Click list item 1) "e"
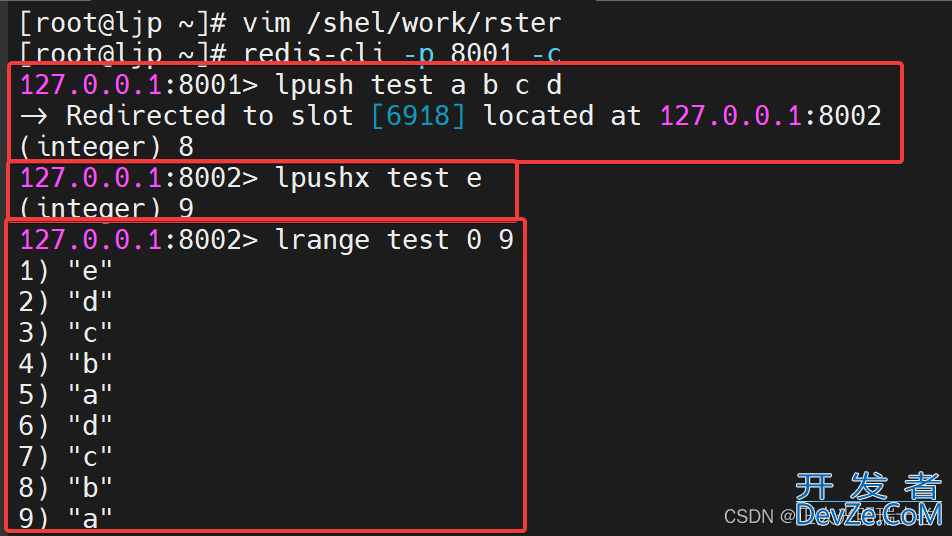Image resolution: width=952 pixels, height=536 pixels. click(x=66, y=271)
